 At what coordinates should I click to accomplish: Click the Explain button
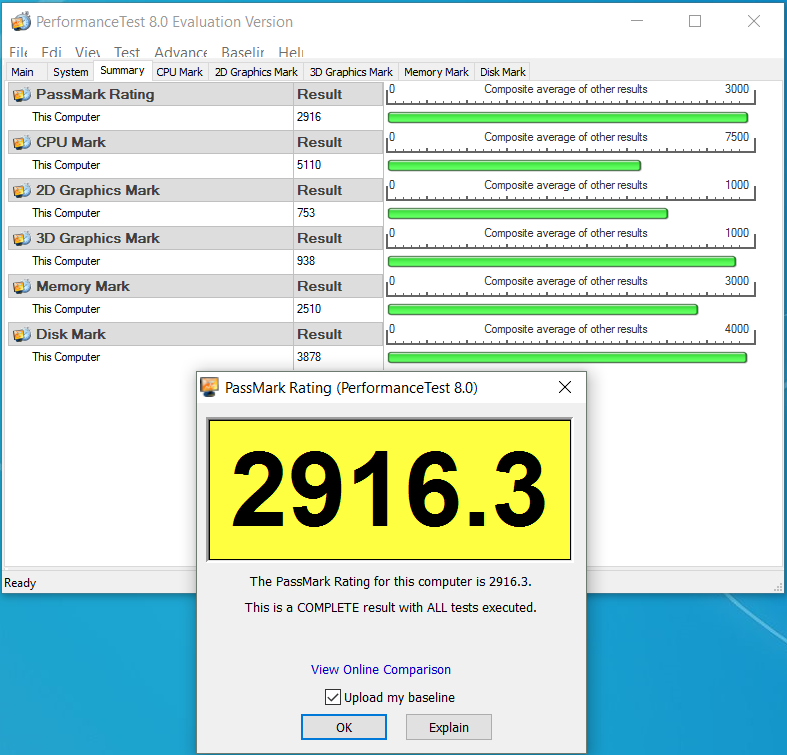tap(449, 727)
